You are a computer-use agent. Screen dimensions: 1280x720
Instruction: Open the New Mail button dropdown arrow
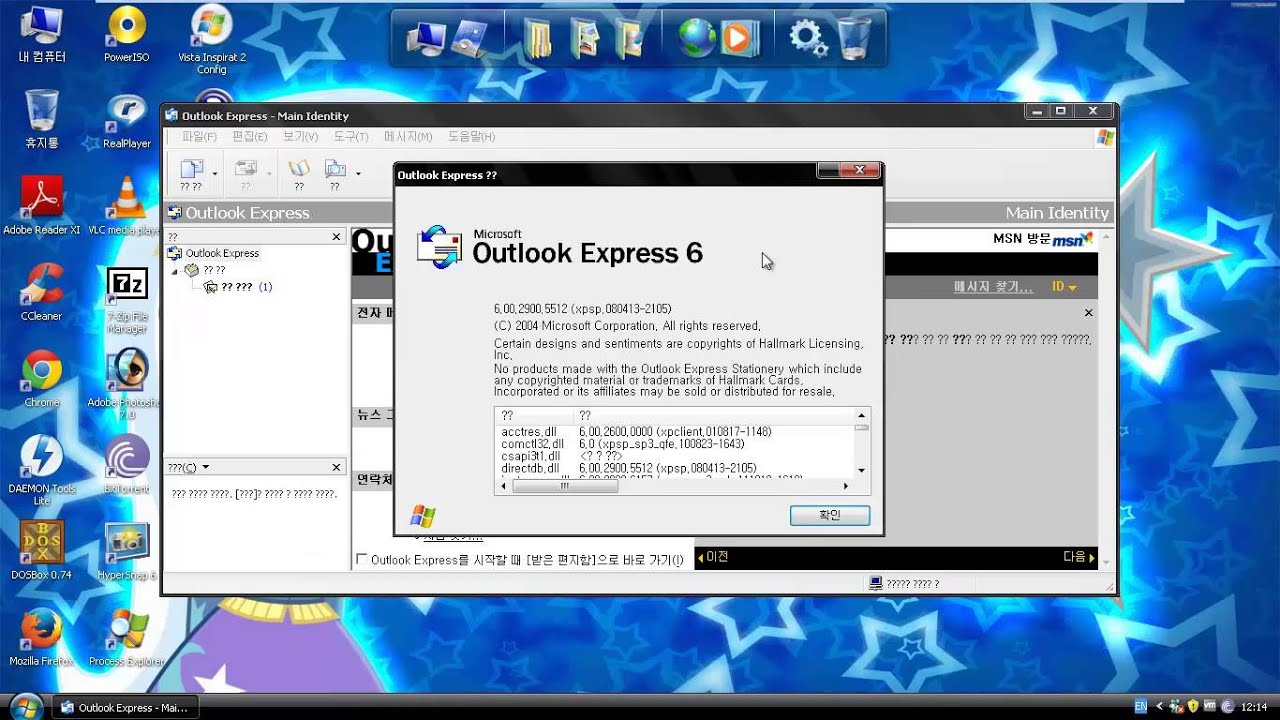point(215,173)
